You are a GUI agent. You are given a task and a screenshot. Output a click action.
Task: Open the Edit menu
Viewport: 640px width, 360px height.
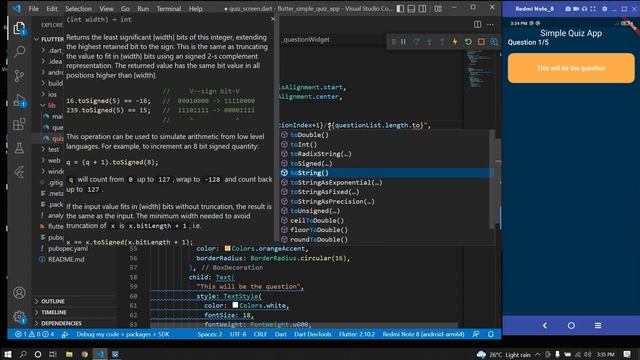[x=52, y=8]
